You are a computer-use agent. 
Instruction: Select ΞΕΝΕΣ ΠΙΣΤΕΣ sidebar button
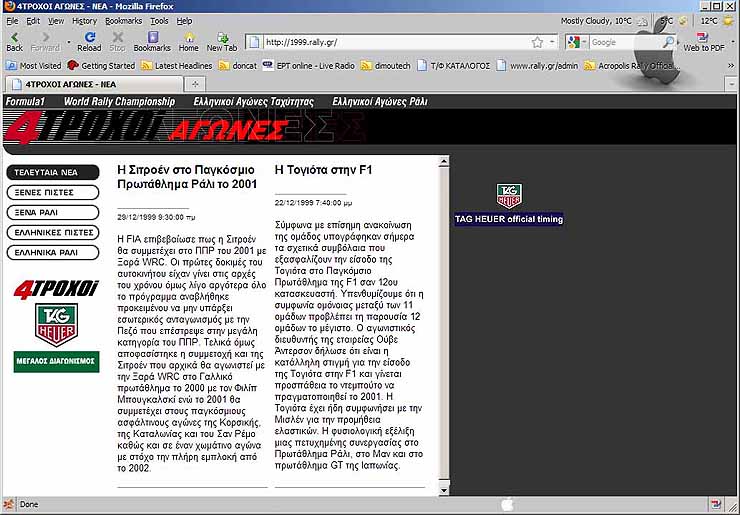click(x=53, y=192)
